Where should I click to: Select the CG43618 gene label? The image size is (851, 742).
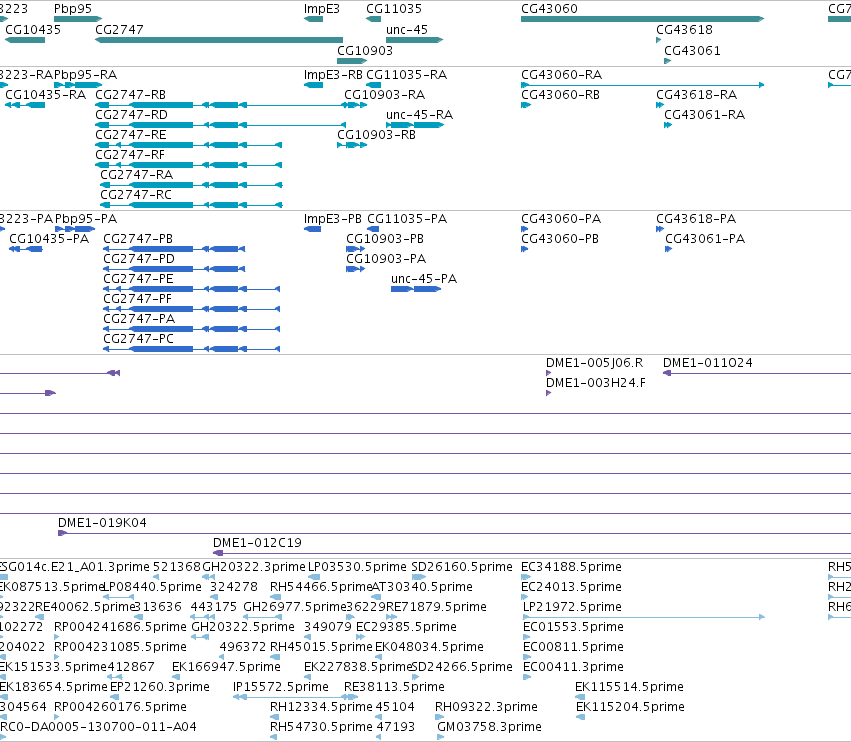(684, 30)
